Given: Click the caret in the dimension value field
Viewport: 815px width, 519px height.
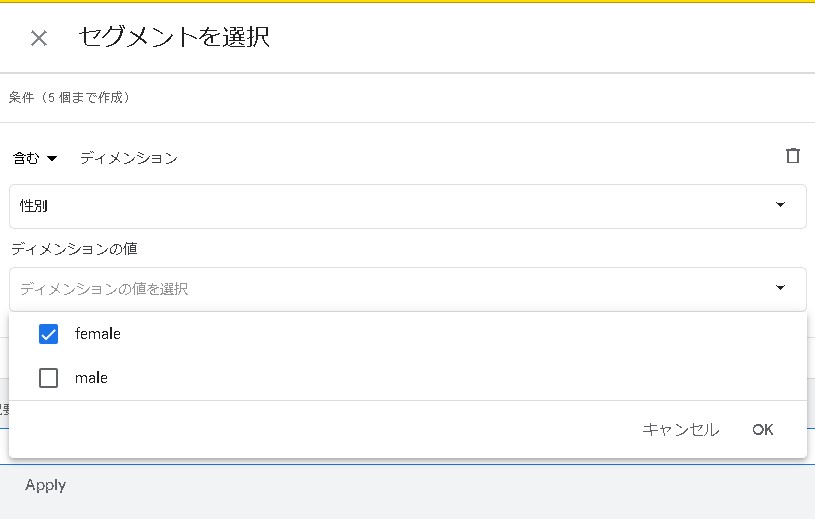Looking at the screenshot, I should 780,288.
